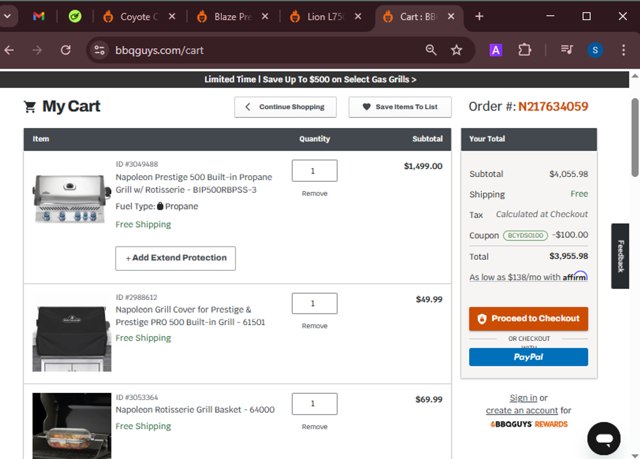Open the Extensions puzzle icon
Viewport: 640px width, 459px height.
[x=524, y=50]
